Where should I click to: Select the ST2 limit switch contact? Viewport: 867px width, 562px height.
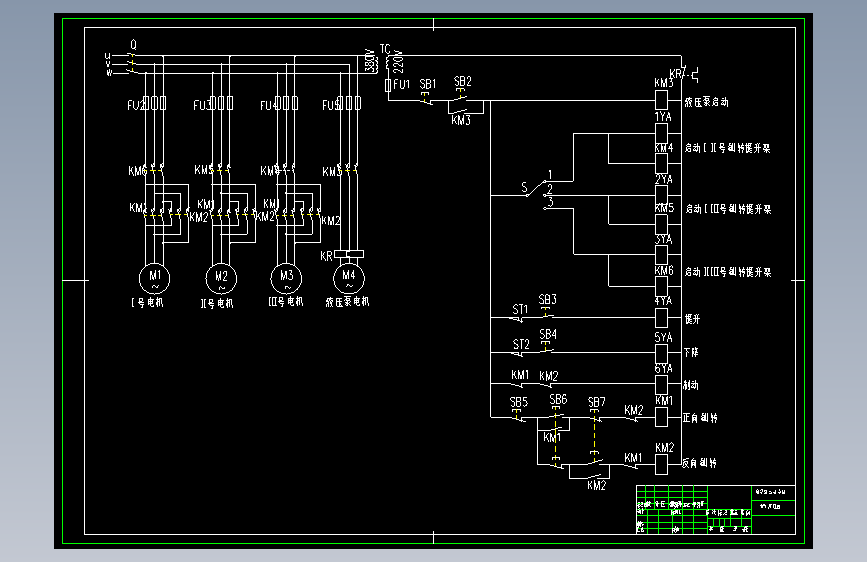click(x=518, y=353)
